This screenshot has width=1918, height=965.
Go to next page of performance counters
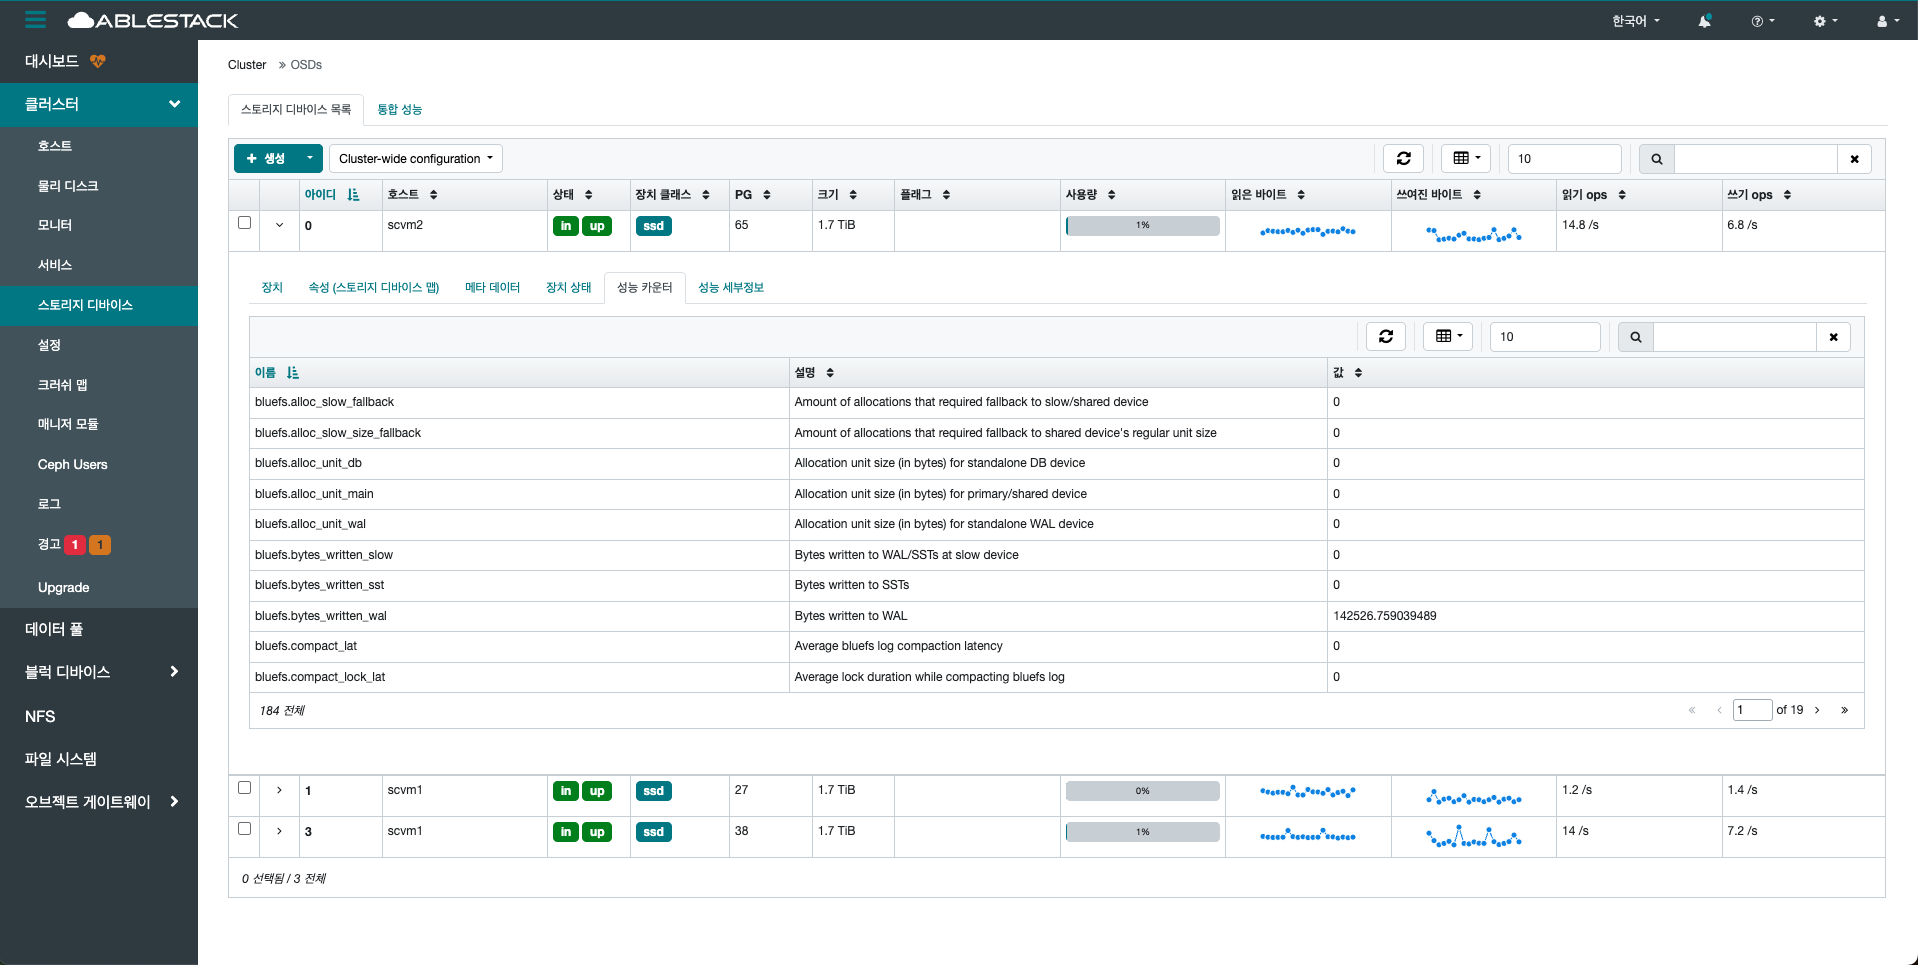coord(1817,710)
